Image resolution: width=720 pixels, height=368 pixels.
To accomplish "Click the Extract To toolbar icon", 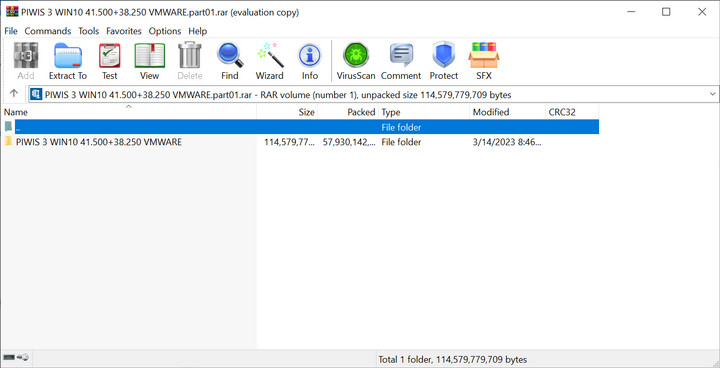I will click(68, 61).
